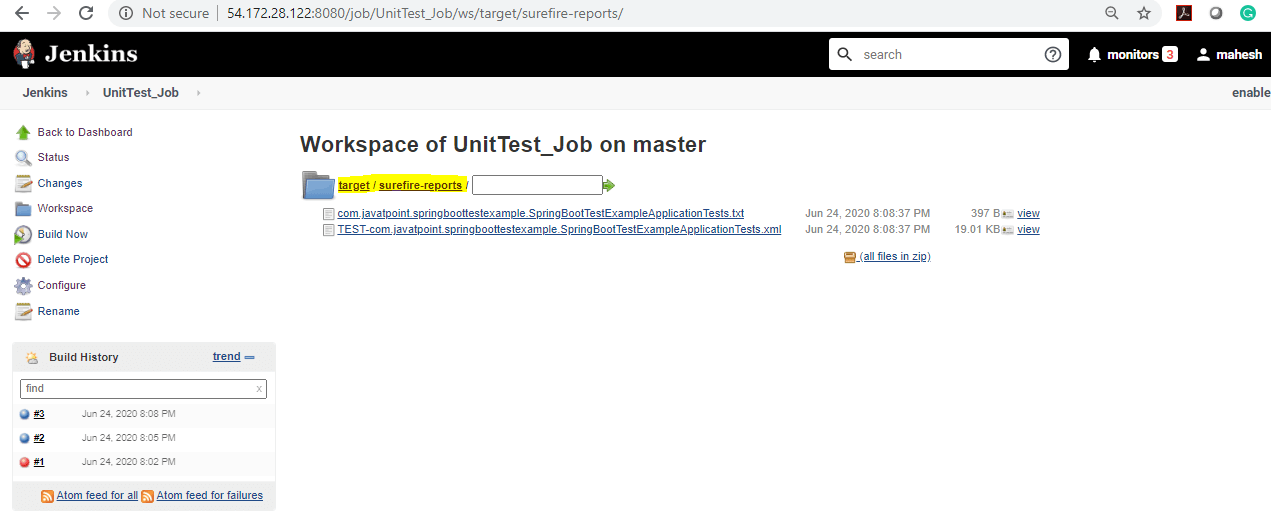Click the search help question-mark icon
1271x521 pixels.
[1053, 54]
